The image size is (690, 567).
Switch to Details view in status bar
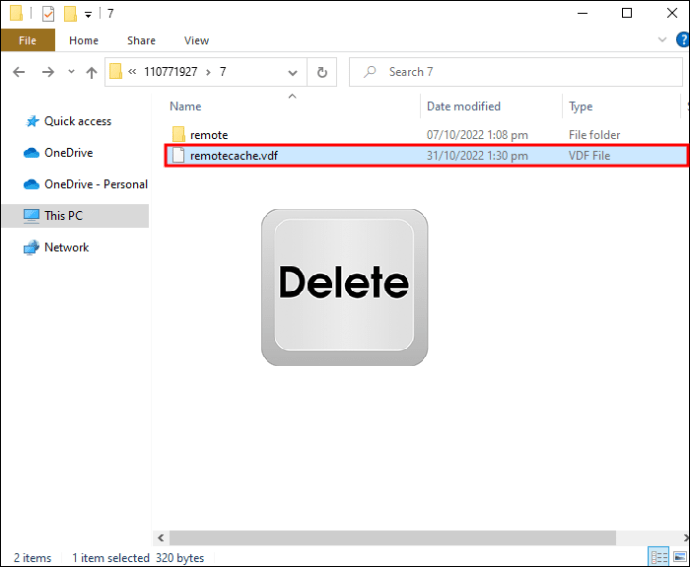(x=659, y=557)
